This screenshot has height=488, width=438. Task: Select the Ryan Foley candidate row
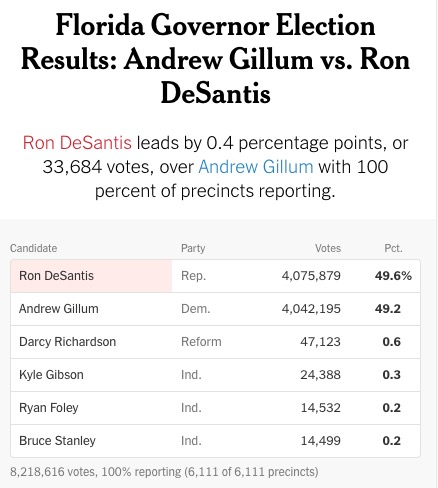pyautogui.click(x=215, y=408)
